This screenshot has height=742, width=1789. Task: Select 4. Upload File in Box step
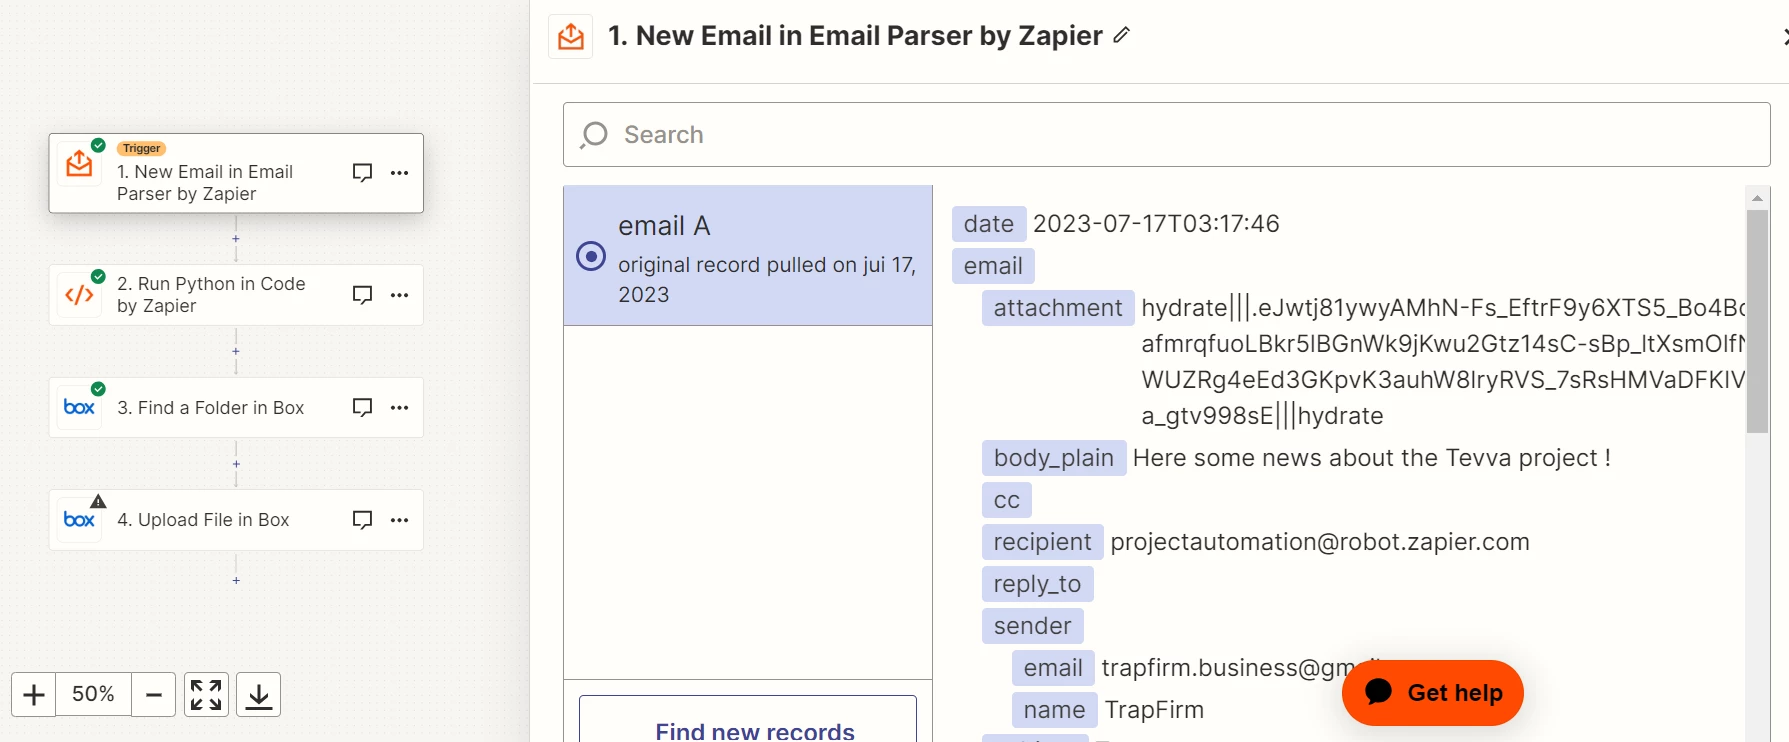pyautogui.click(x=236, y=519)
